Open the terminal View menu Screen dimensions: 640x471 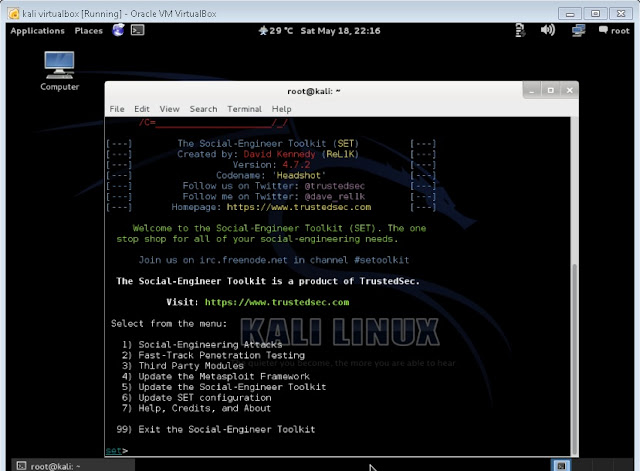point(169,109)
